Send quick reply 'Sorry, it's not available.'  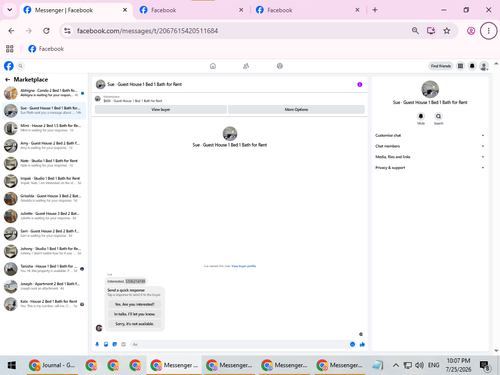click(135, 324)
